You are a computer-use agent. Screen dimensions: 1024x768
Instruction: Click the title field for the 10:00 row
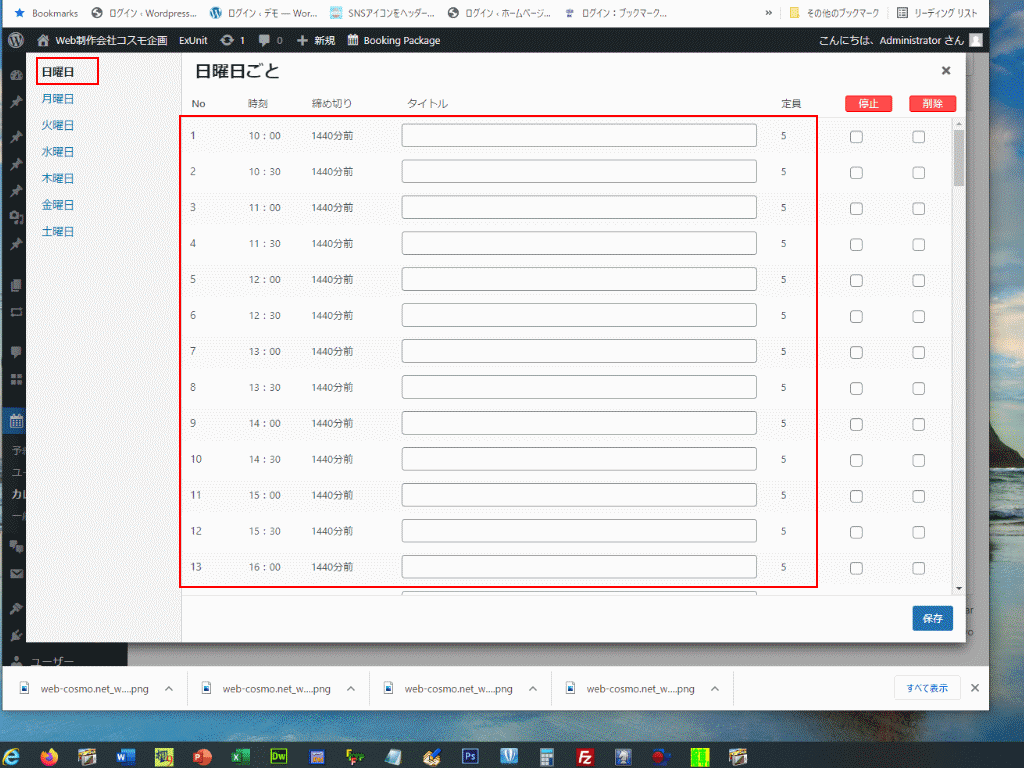[579, 136]
